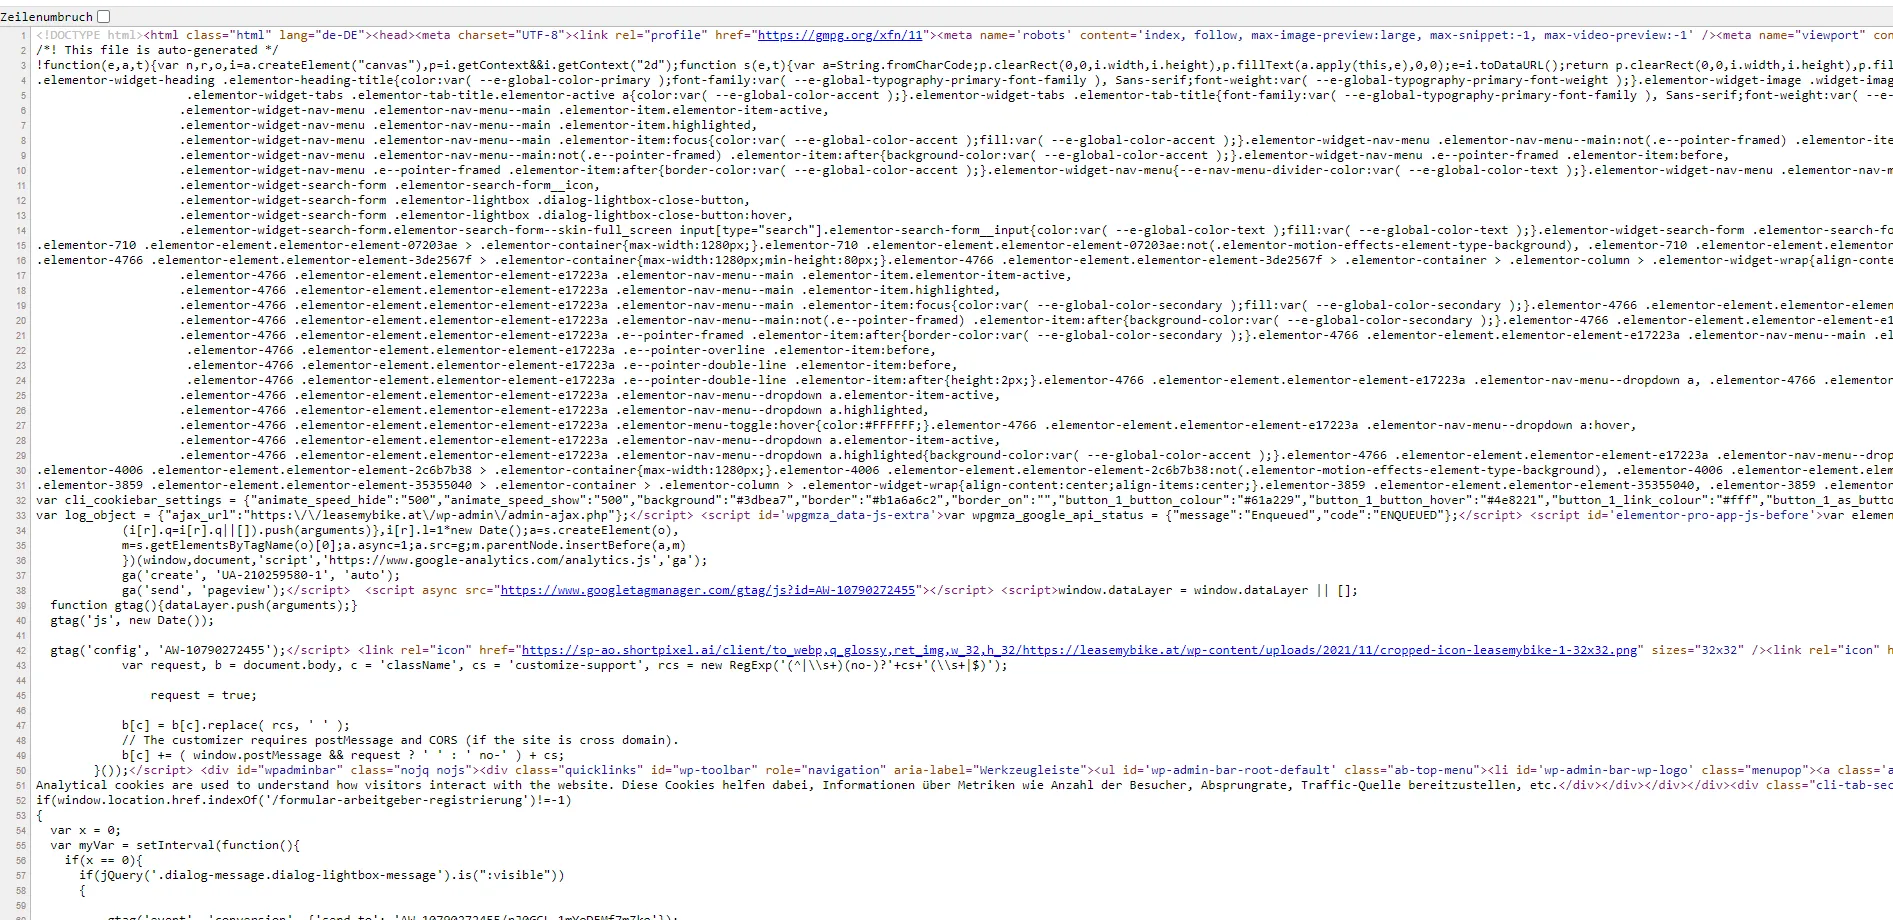Click the 'function gtag(){dataLayer.push(arguments);}' line

(204, 605)
